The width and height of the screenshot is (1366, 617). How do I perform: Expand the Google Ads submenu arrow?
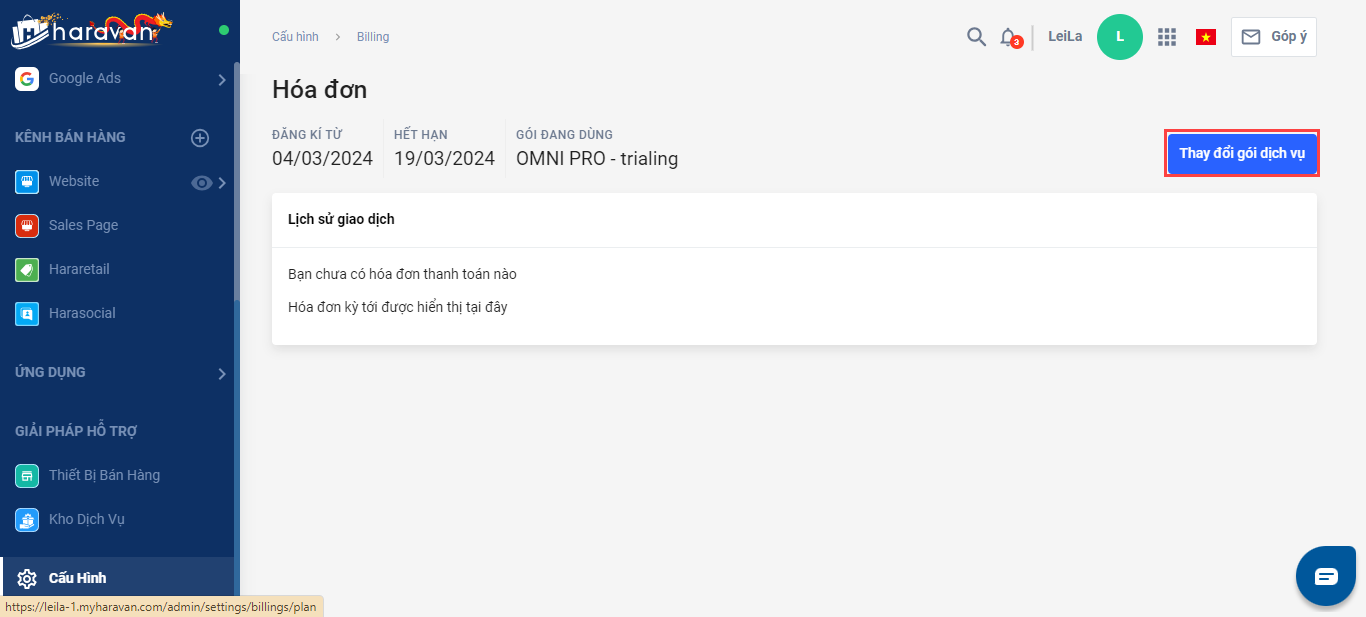tap(222, 80)
